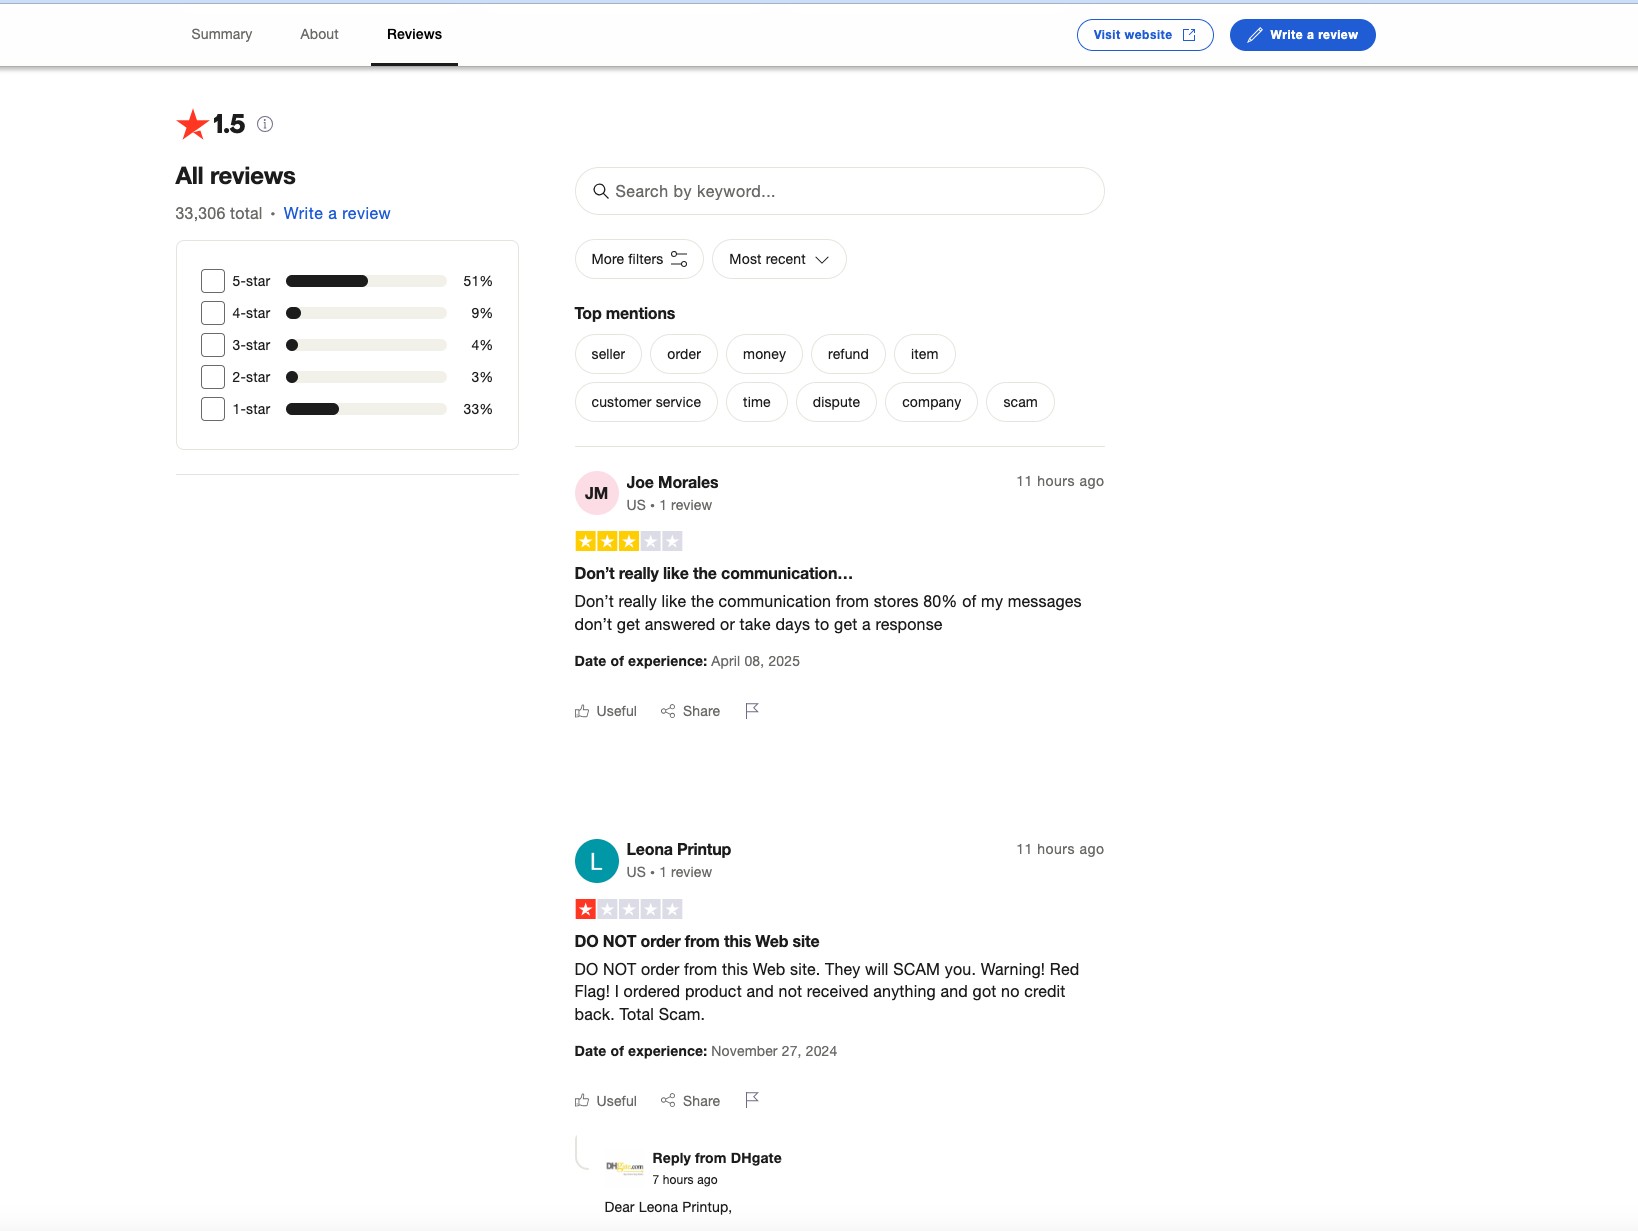Screen dimensions: 1638x1231
Task: Check the 1-star filter checkbox
Action: tap(213, 409)
